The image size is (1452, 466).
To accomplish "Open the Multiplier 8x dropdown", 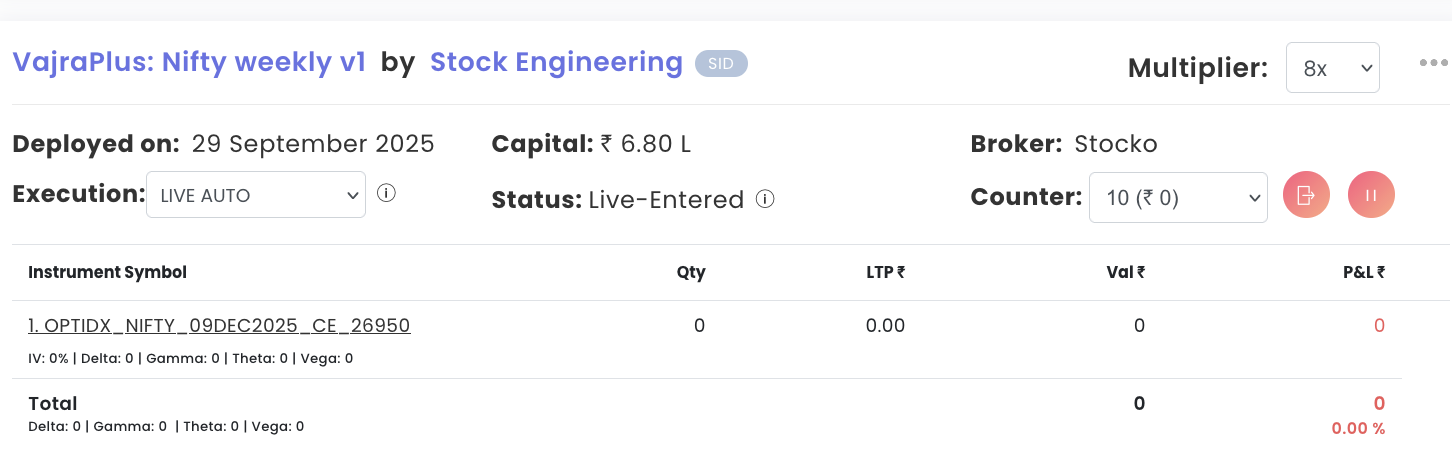I will (1332, 68).
